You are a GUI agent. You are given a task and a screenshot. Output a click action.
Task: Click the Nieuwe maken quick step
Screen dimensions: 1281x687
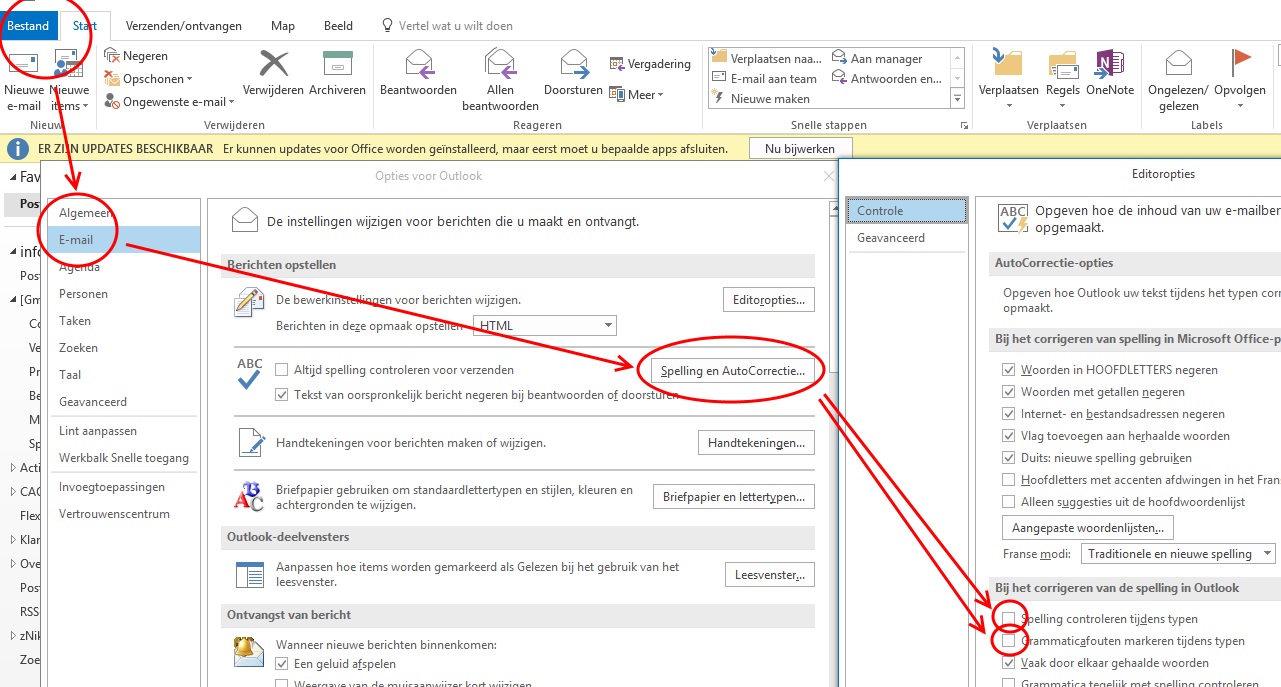point(760,99)
